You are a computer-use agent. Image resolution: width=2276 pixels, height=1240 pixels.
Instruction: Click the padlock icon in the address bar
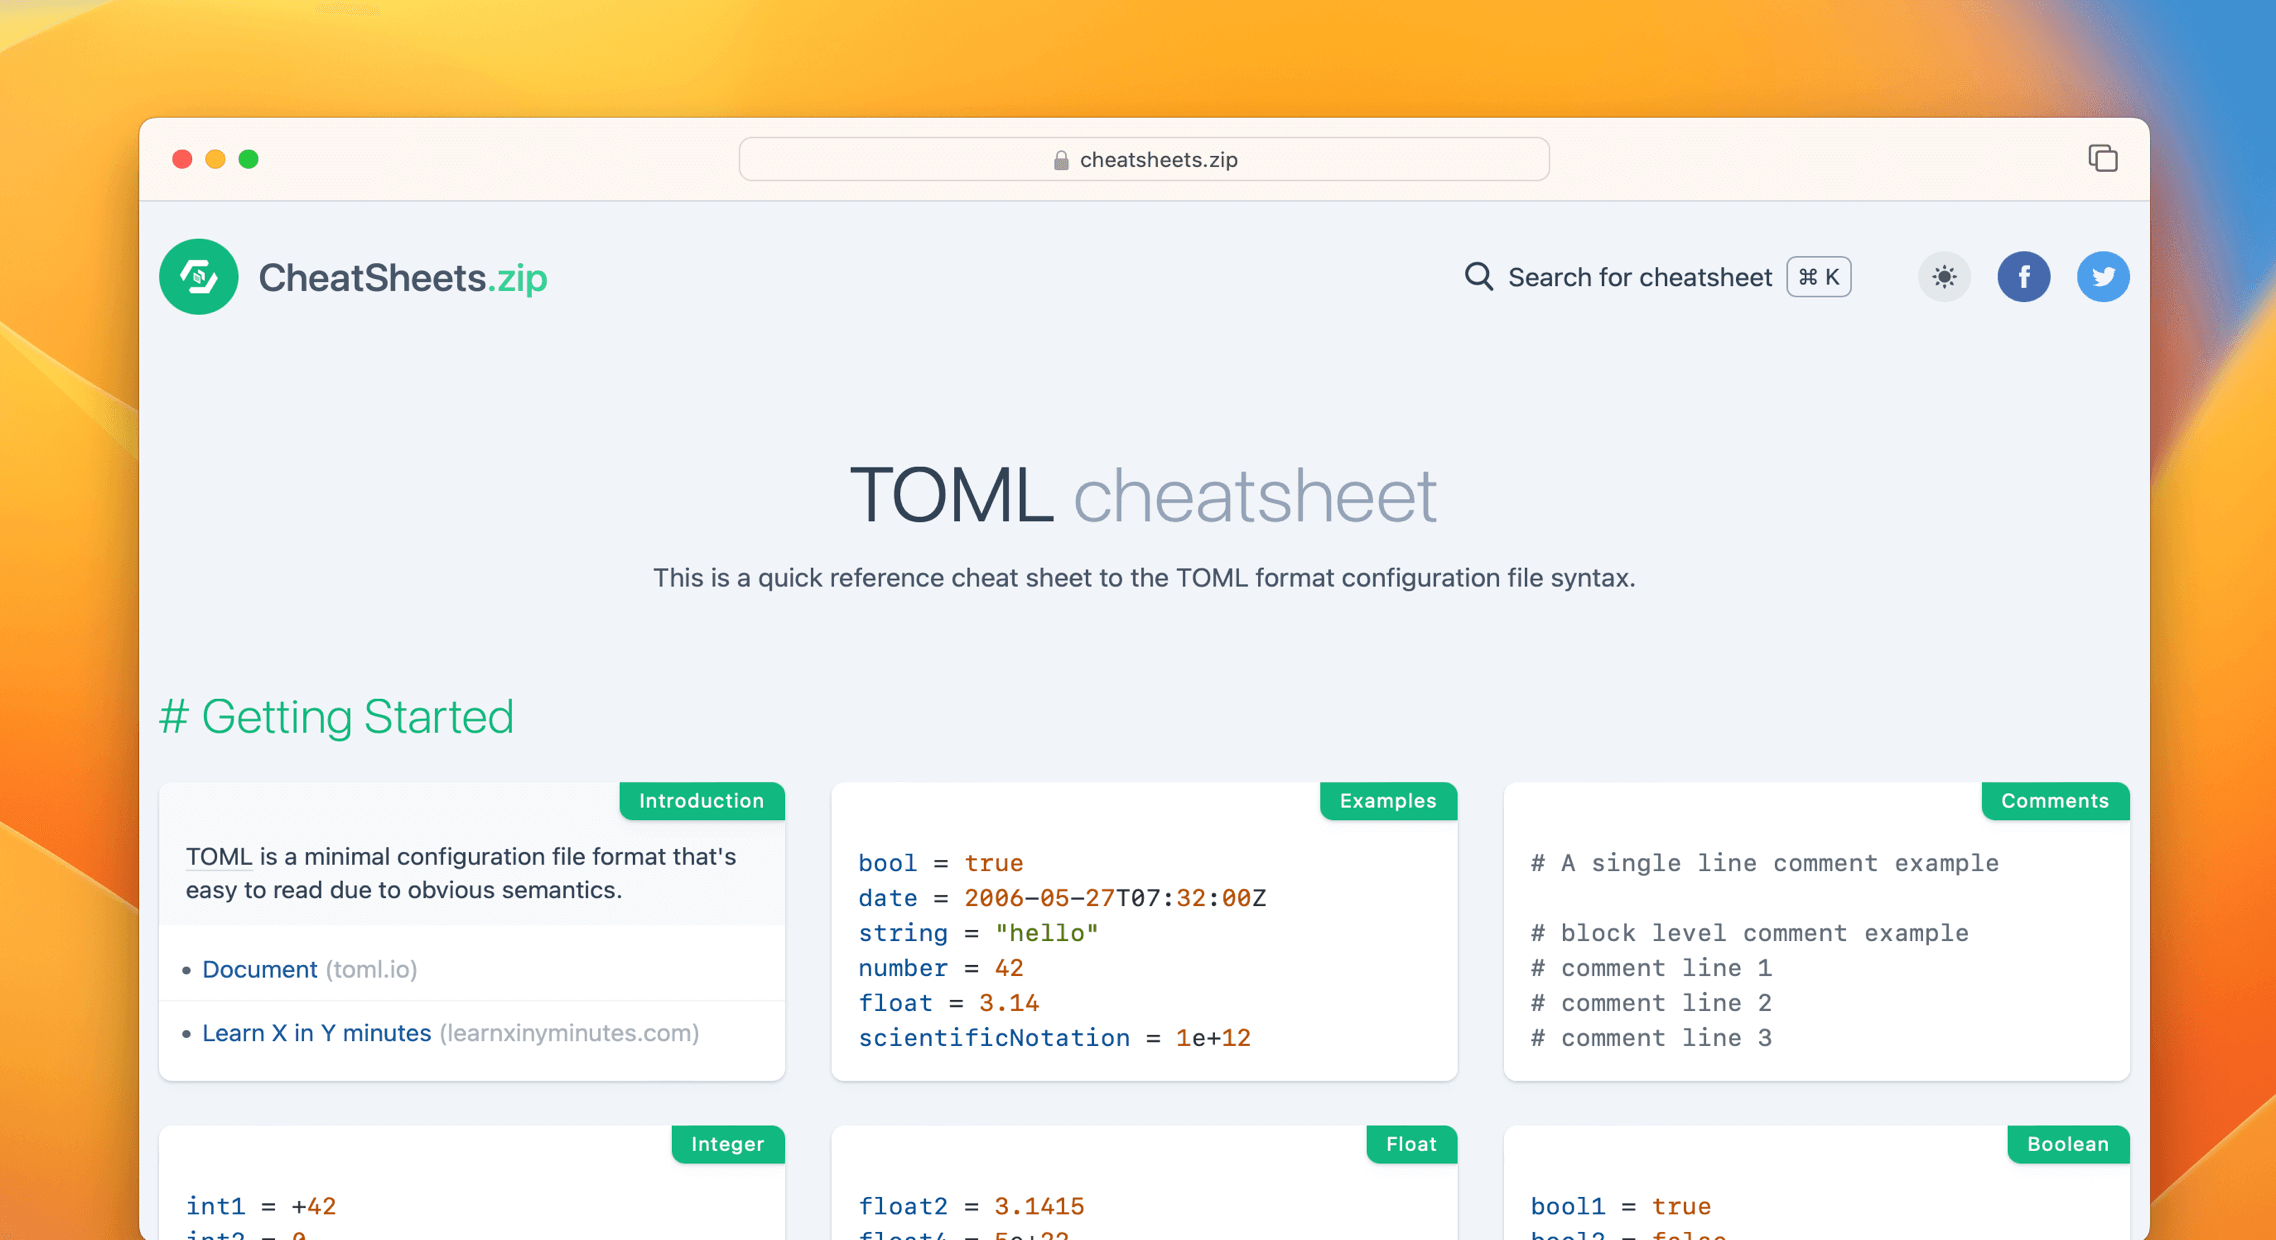coord(1059,159)
